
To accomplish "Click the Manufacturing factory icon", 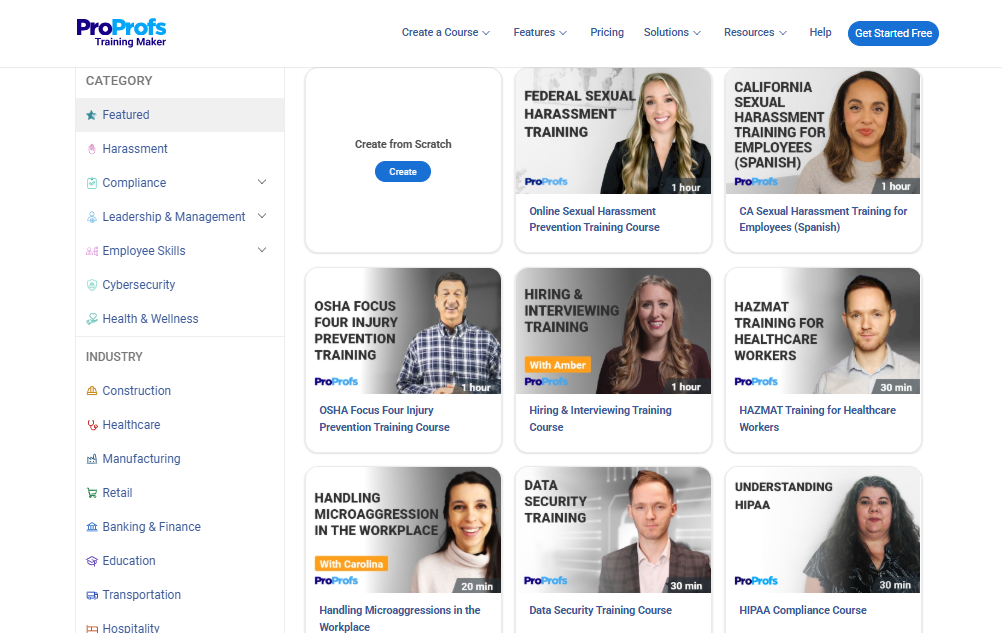I will coord(91,459).
